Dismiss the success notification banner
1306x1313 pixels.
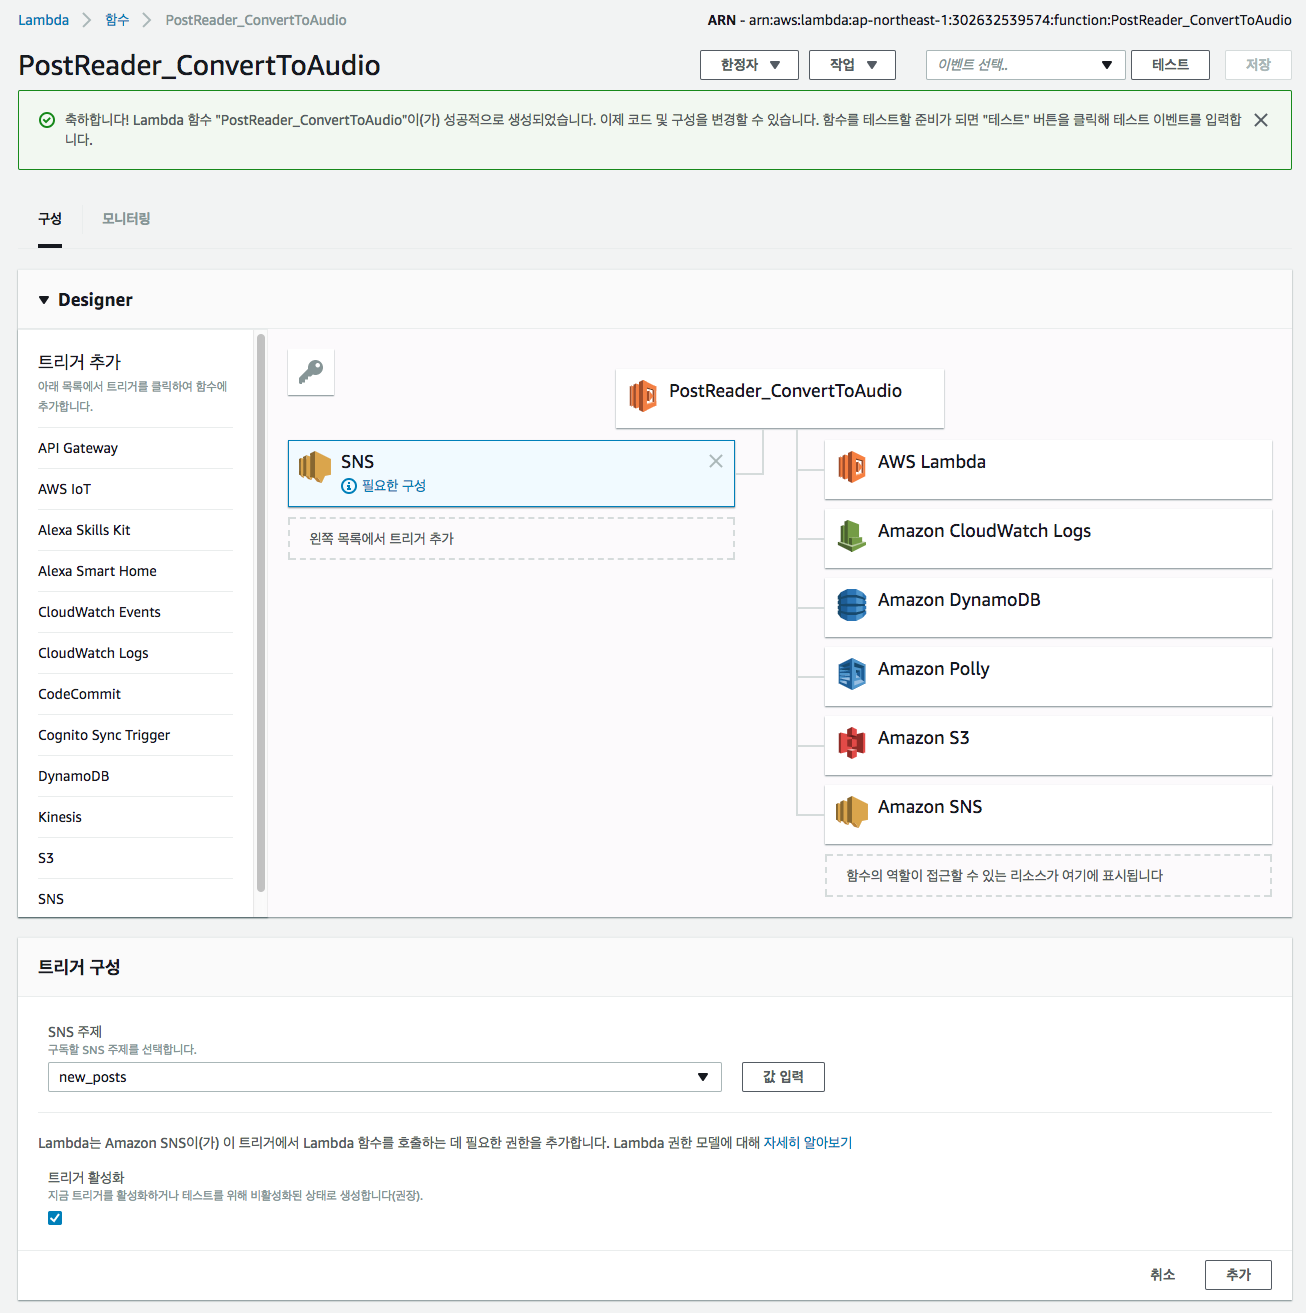[x=1261, y=120]
